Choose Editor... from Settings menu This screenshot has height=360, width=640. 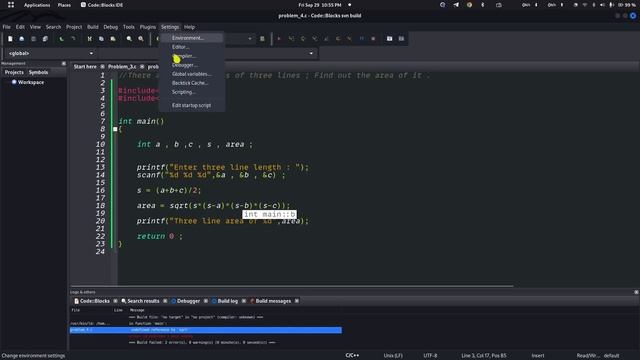pyautogui.click(x=192, y=47)
